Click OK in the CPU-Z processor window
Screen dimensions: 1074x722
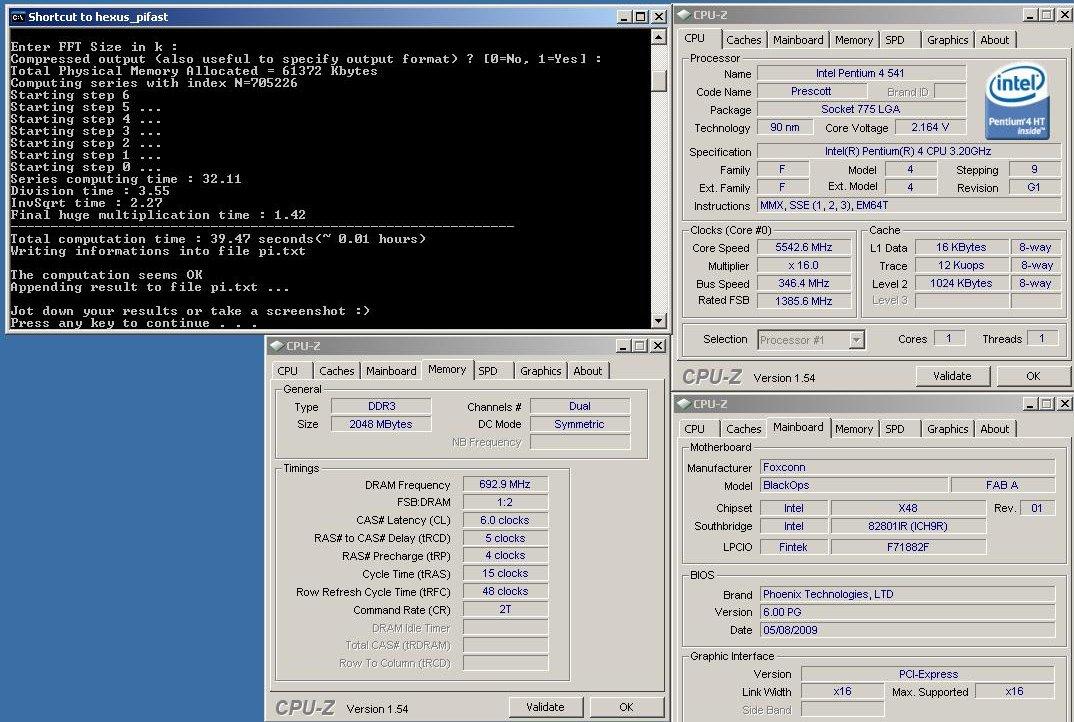point(1033,376)
